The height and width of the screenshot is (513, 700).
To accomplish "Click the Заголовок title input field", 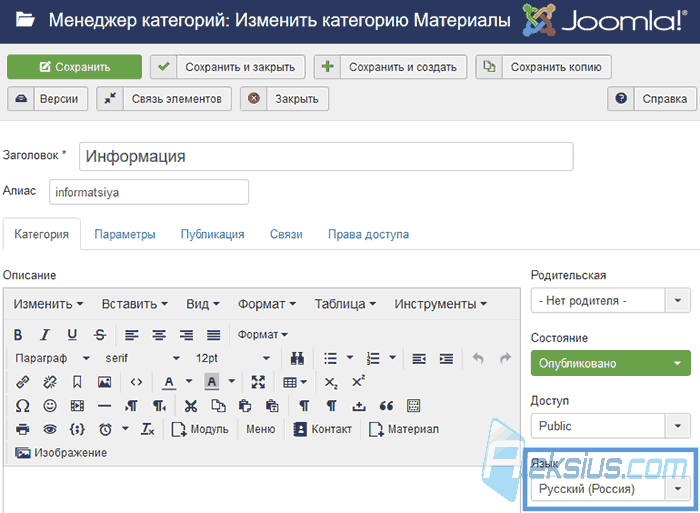I will pos(326,156).
